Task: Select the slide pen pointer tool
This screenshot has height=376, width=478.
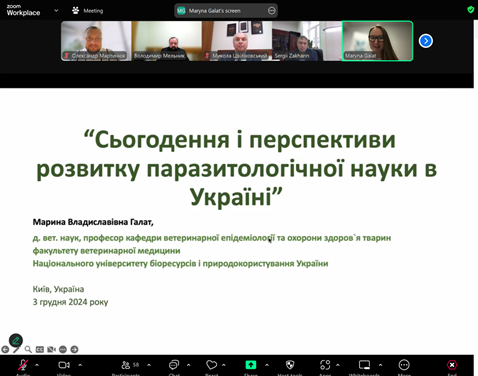Action: (x=16, y=349)
